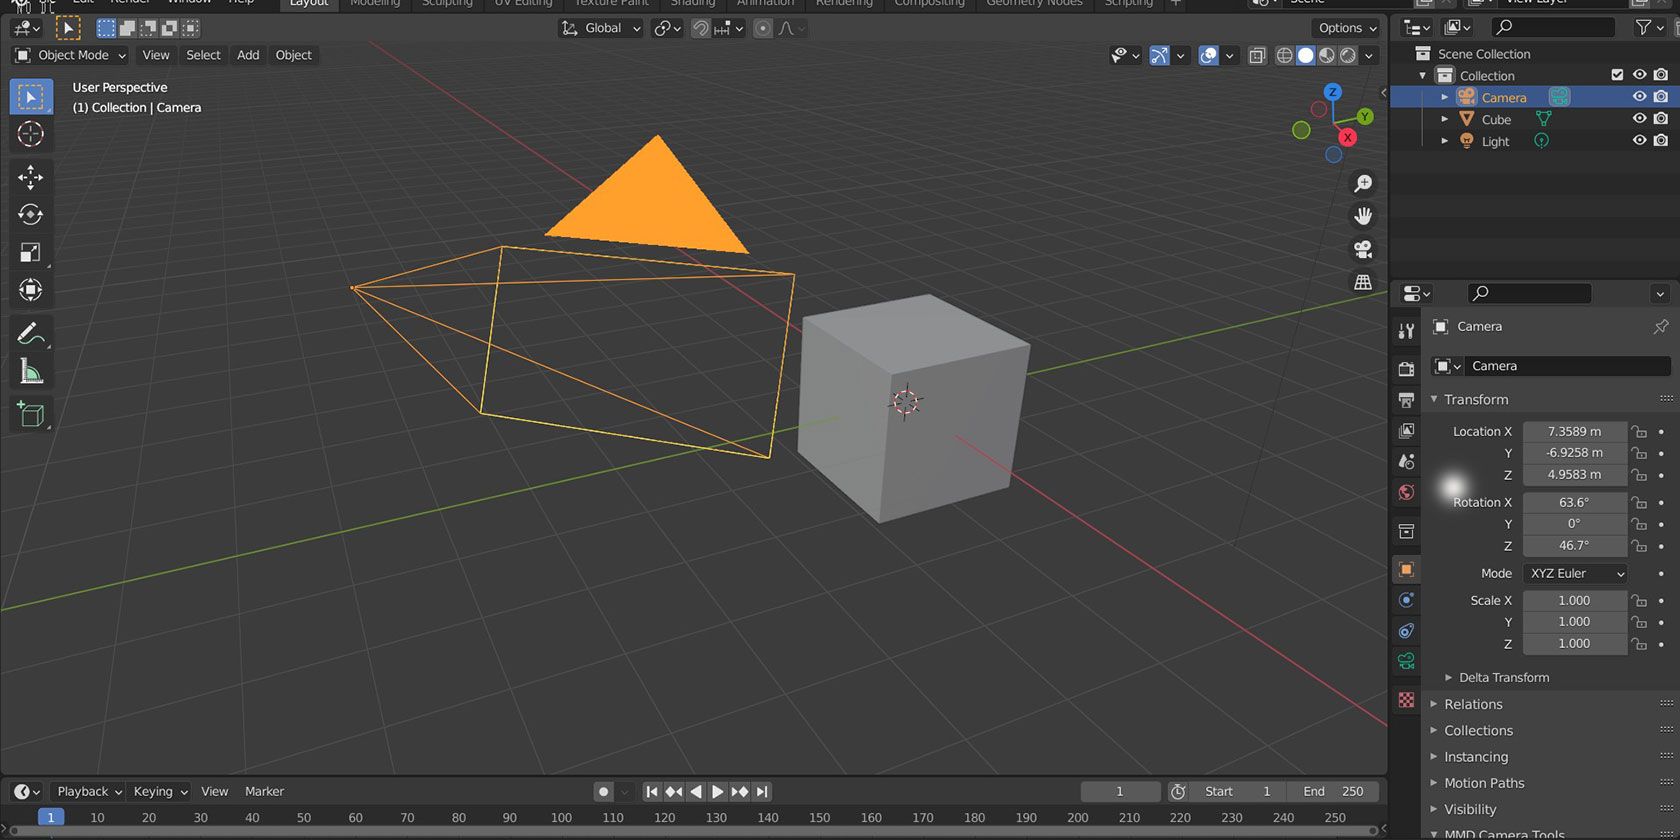Screen dimensions: 1680x840
Task: Switch to orthographic grid view button
Action: [1362, 283]
